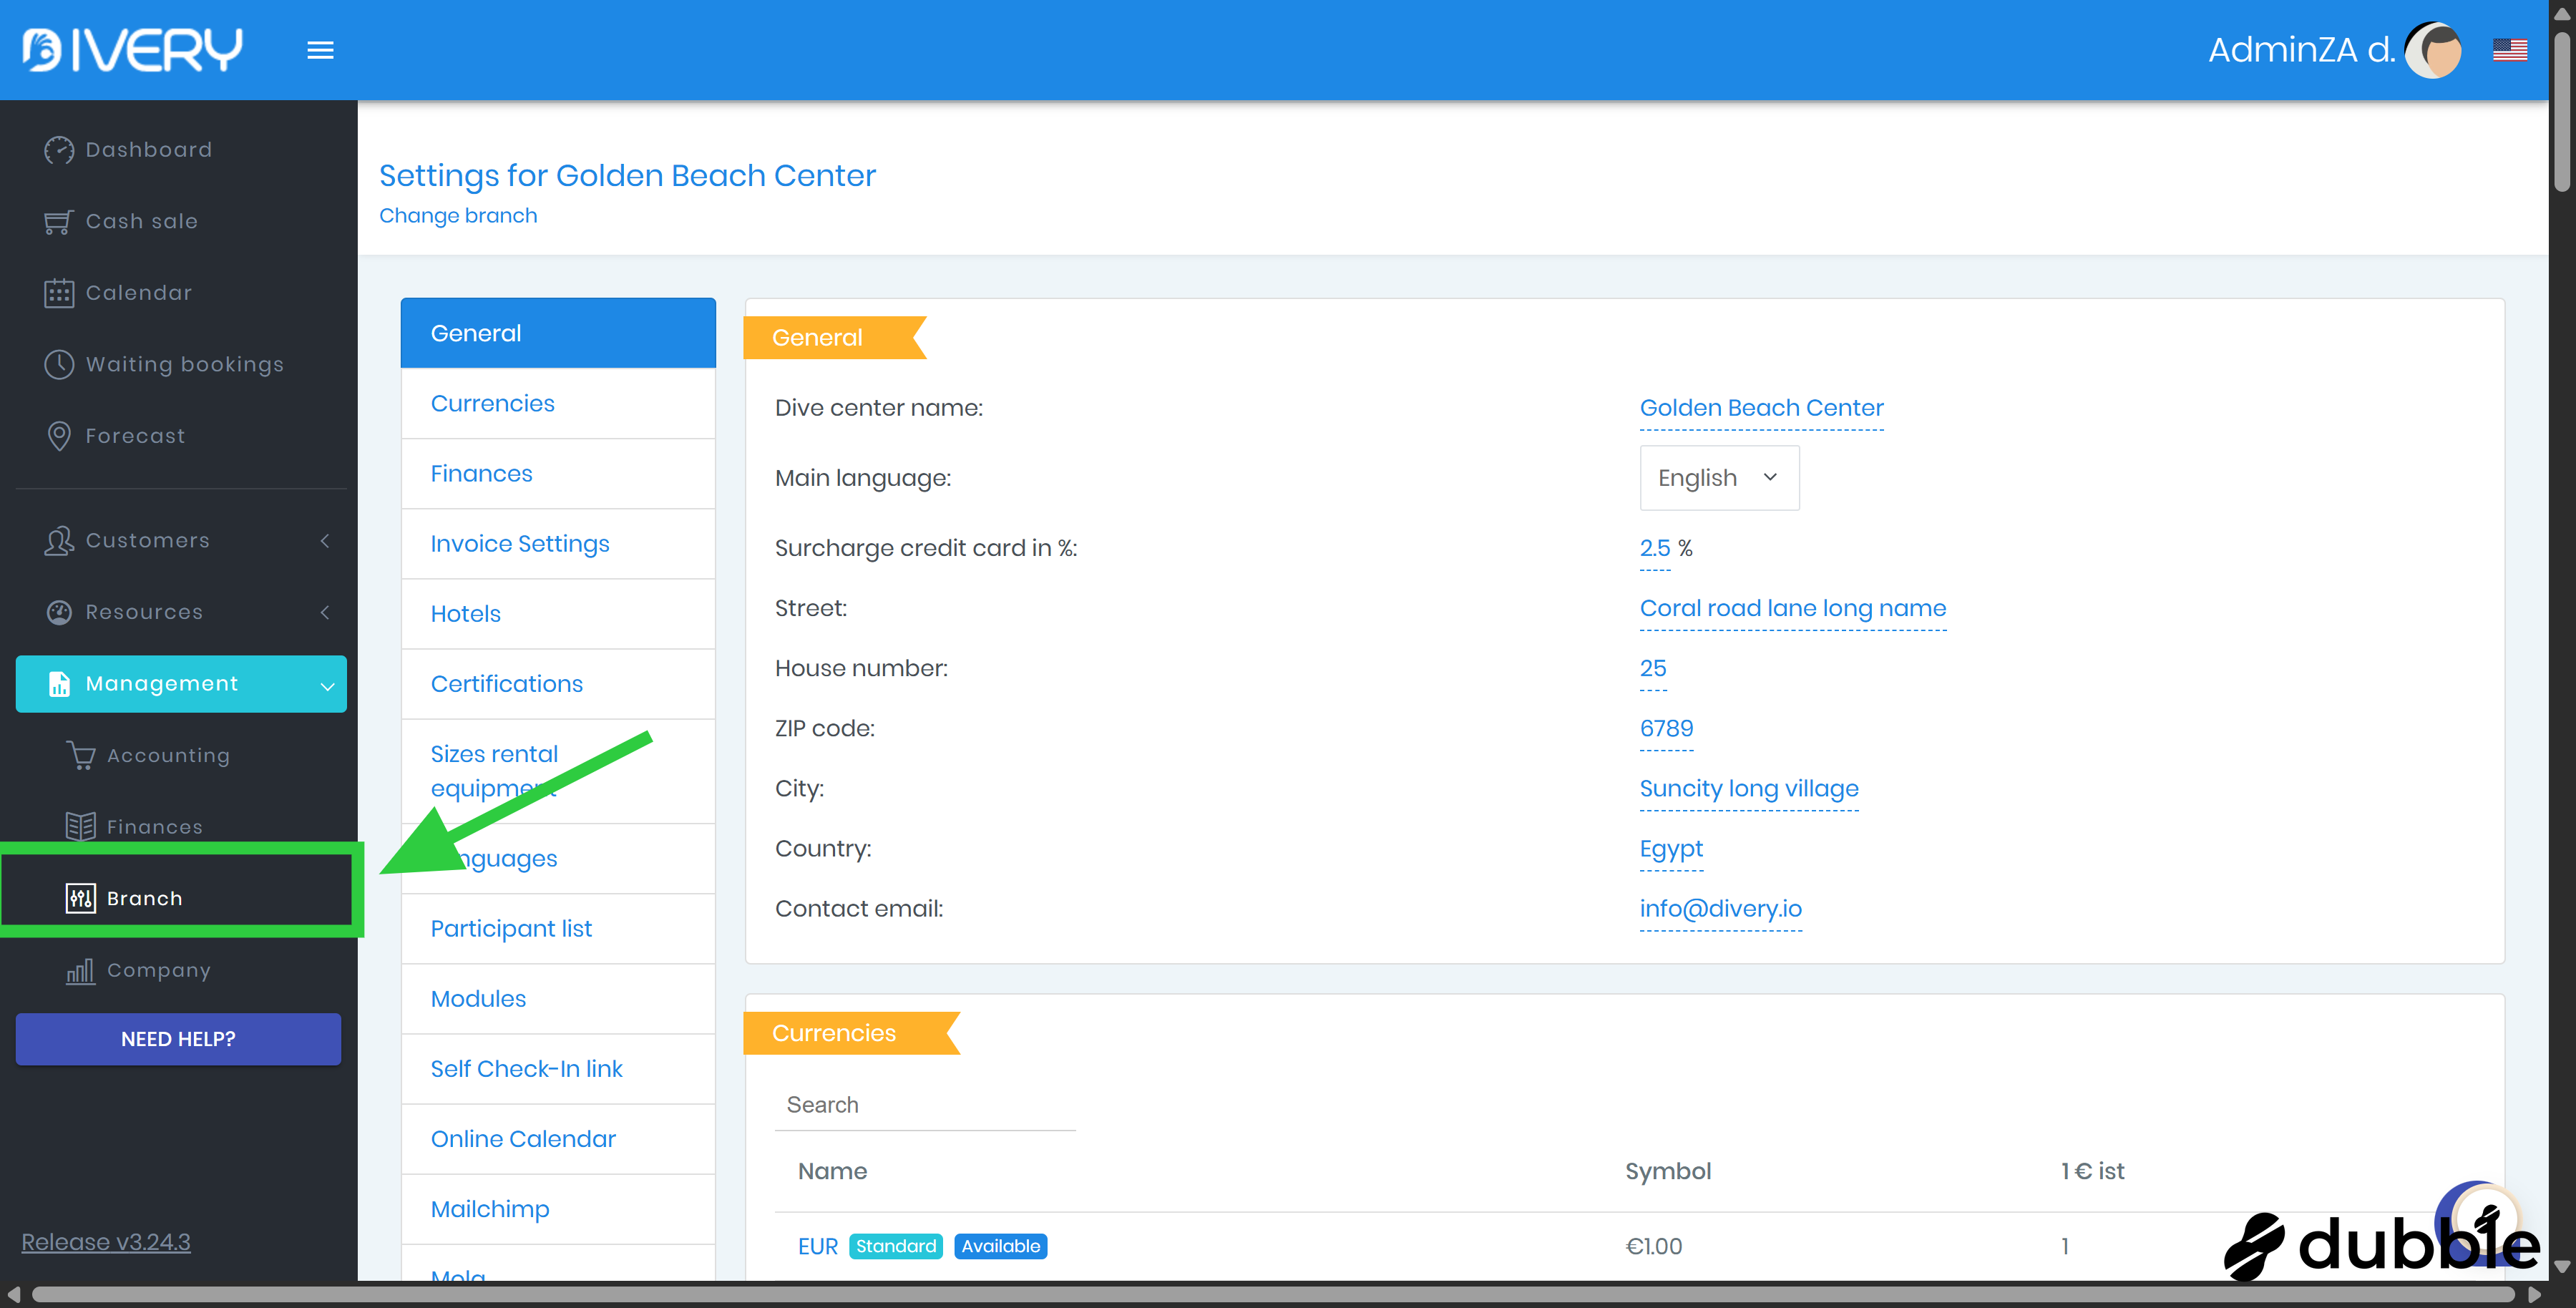
Task: Click the Currencies search field
Action: point(924,1105)
